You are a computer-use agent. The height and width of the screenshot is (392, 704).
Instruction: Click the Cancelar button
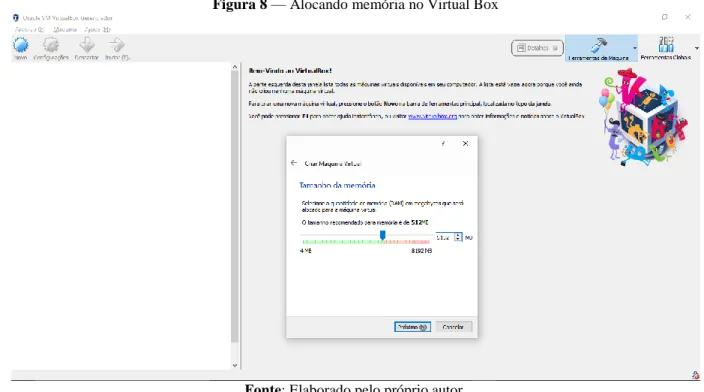(453, 327)
